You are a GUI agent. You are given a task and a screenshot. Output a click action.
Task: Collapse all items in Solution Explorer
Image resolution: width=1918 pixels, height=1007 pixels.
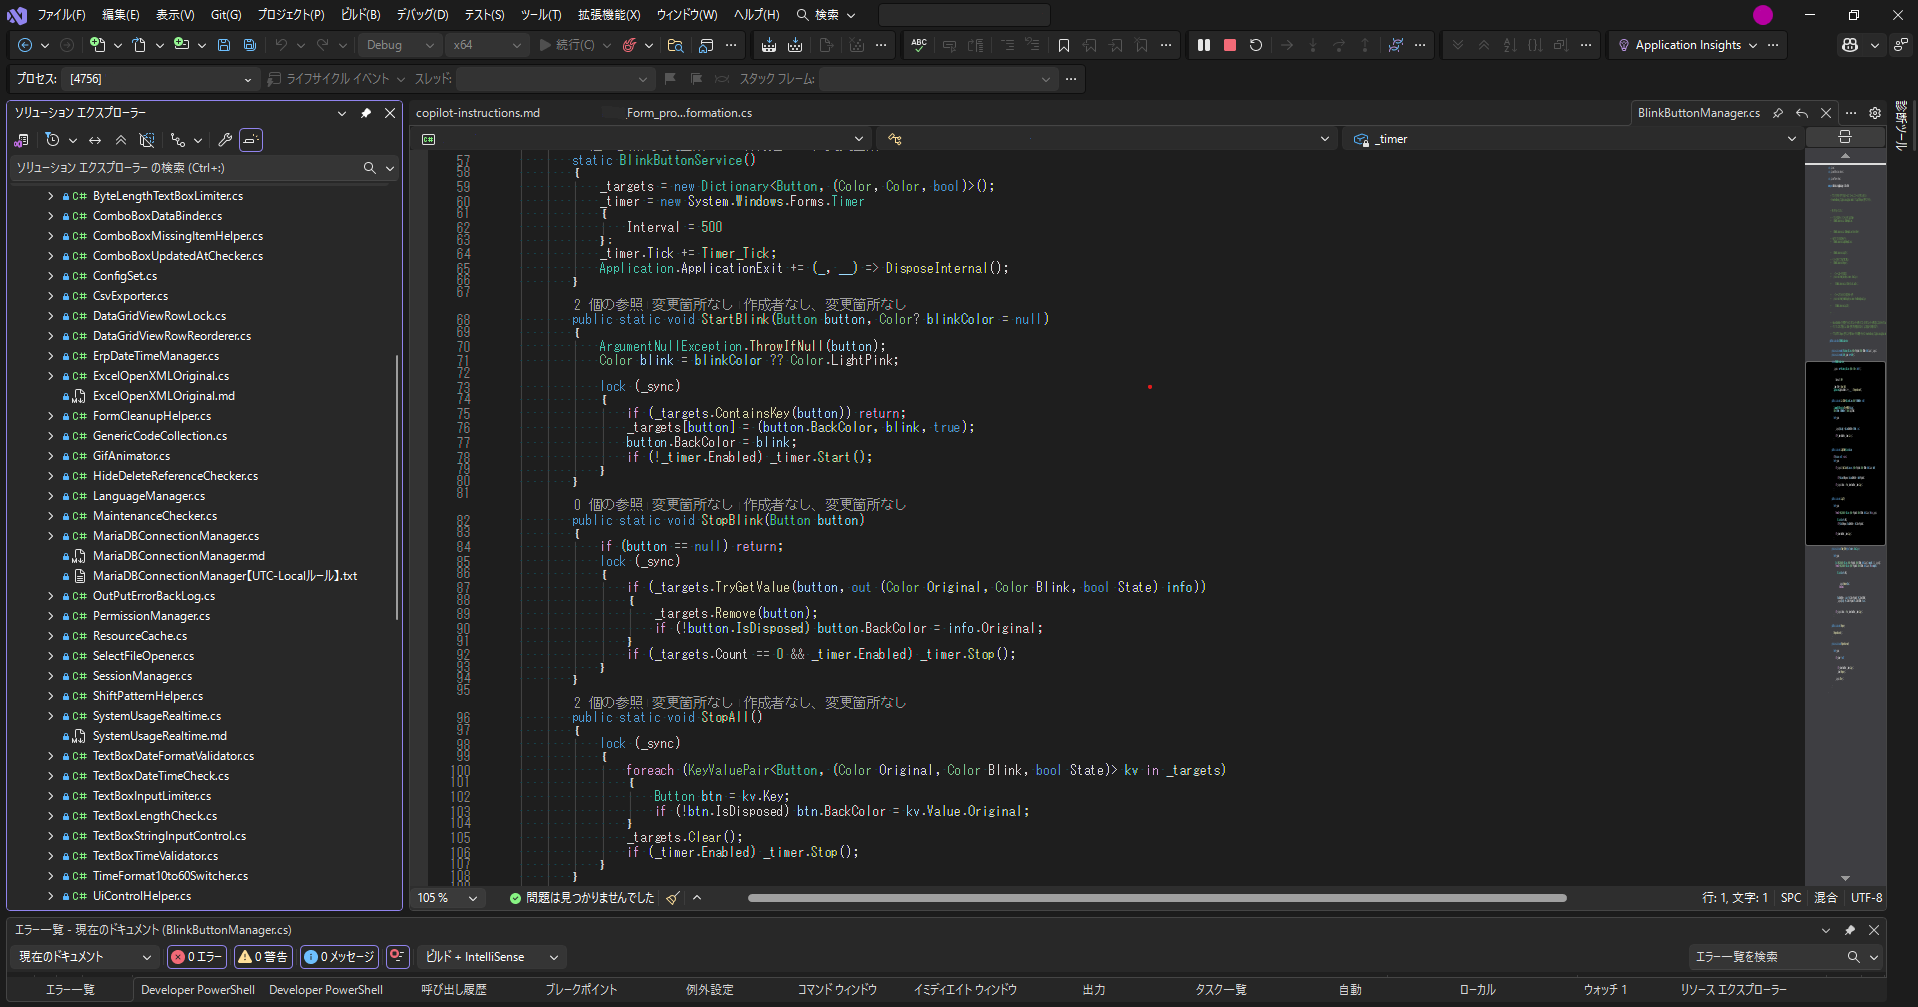tap(121, 140)
